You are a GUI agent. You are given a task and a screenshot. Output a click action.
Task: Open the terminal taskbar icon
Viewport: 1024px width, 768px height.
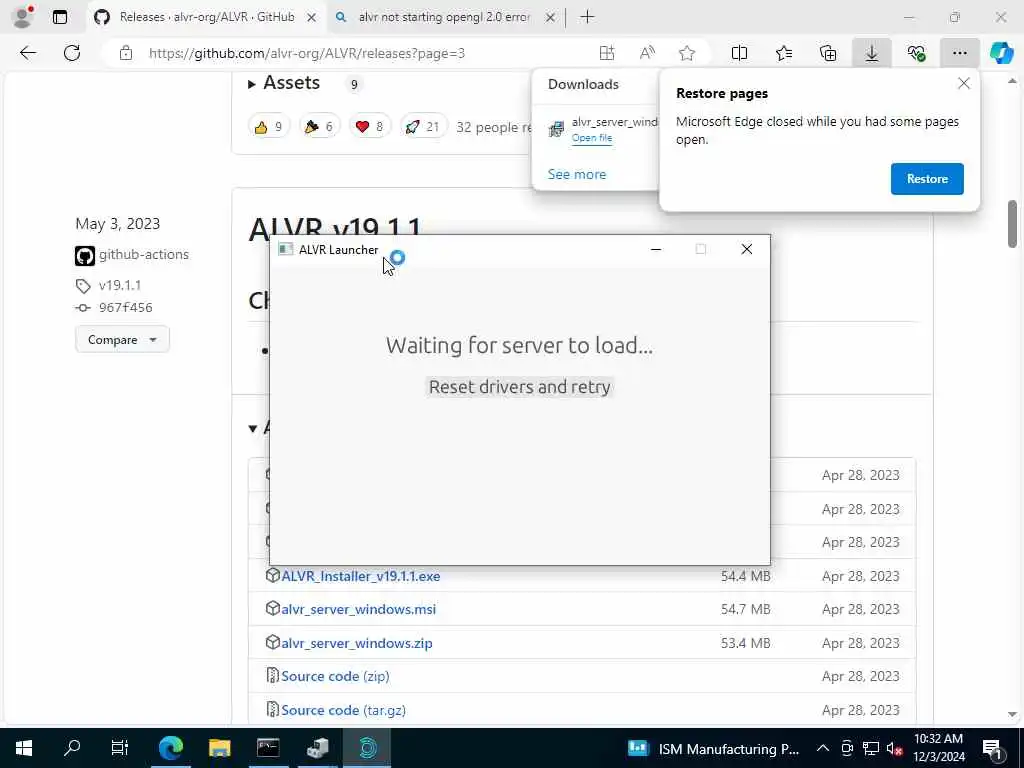pyautogui.click(x=268, y=748)
